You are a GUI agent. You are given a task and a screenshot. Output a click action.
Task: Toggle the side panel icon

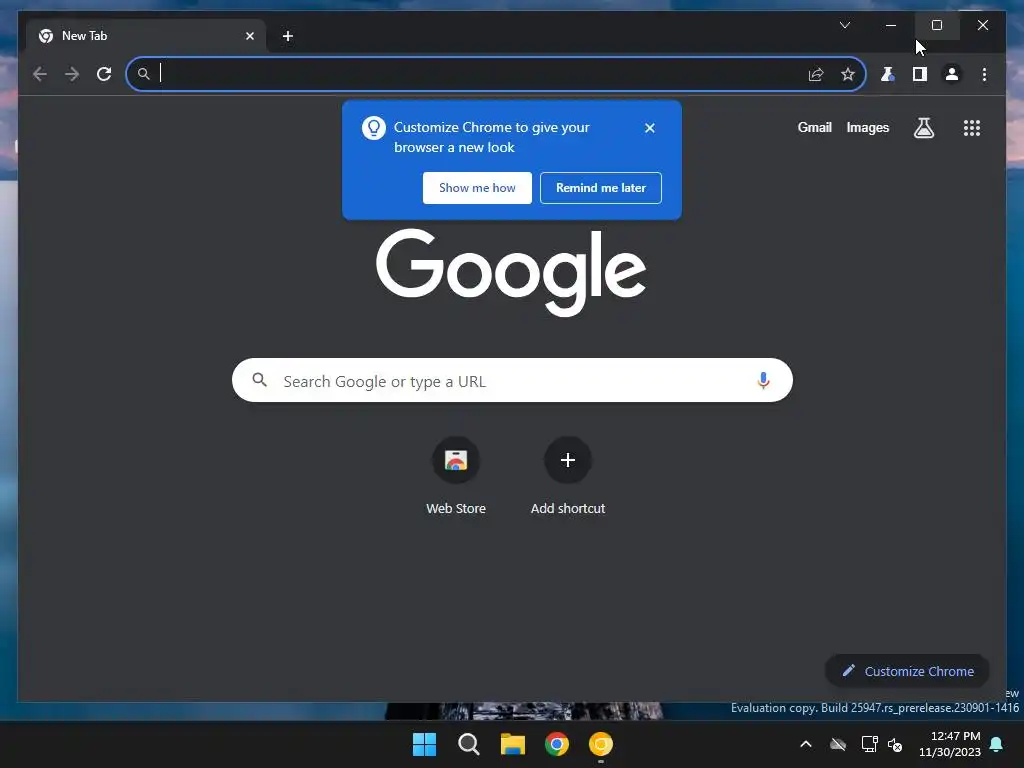pyautogui.click(x=920, y=74)
